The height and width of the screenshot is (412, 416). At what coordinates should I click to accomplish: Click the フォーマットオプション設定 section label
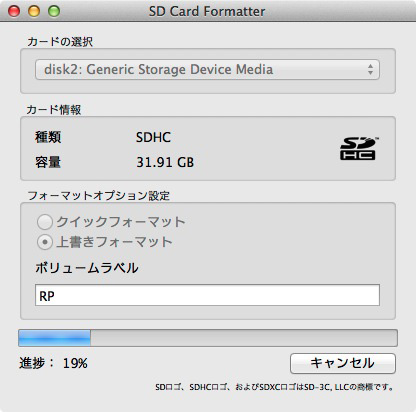click(x=99, y=196)
